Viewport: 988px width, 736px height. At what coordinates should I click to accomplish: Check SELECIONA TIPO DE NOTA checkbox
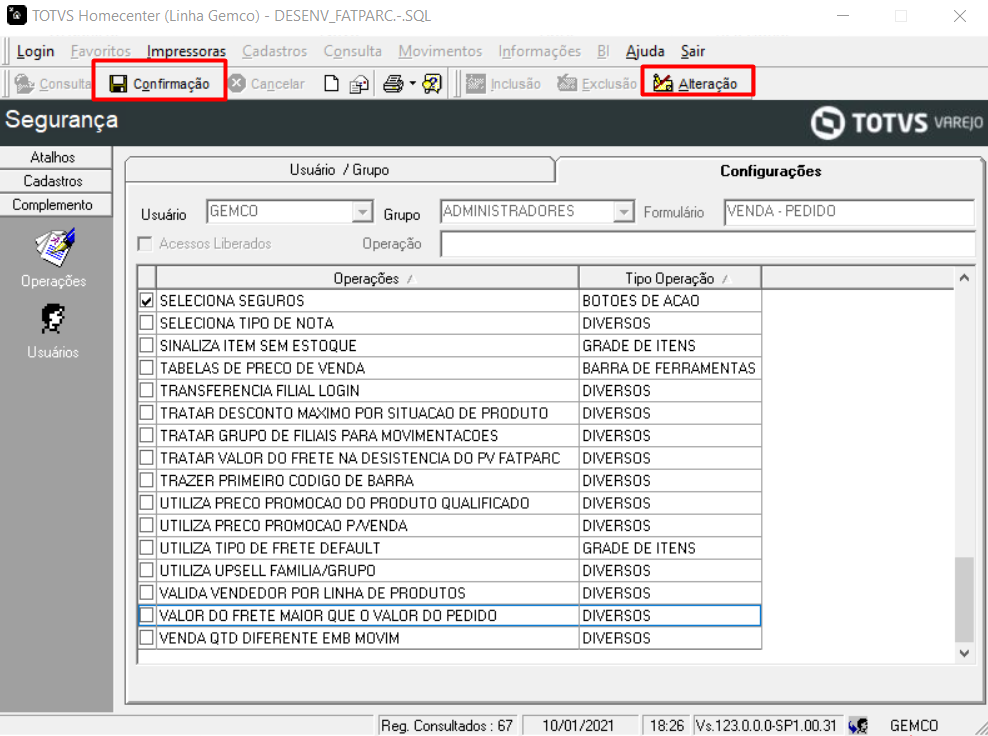click(x=147, y=323)
